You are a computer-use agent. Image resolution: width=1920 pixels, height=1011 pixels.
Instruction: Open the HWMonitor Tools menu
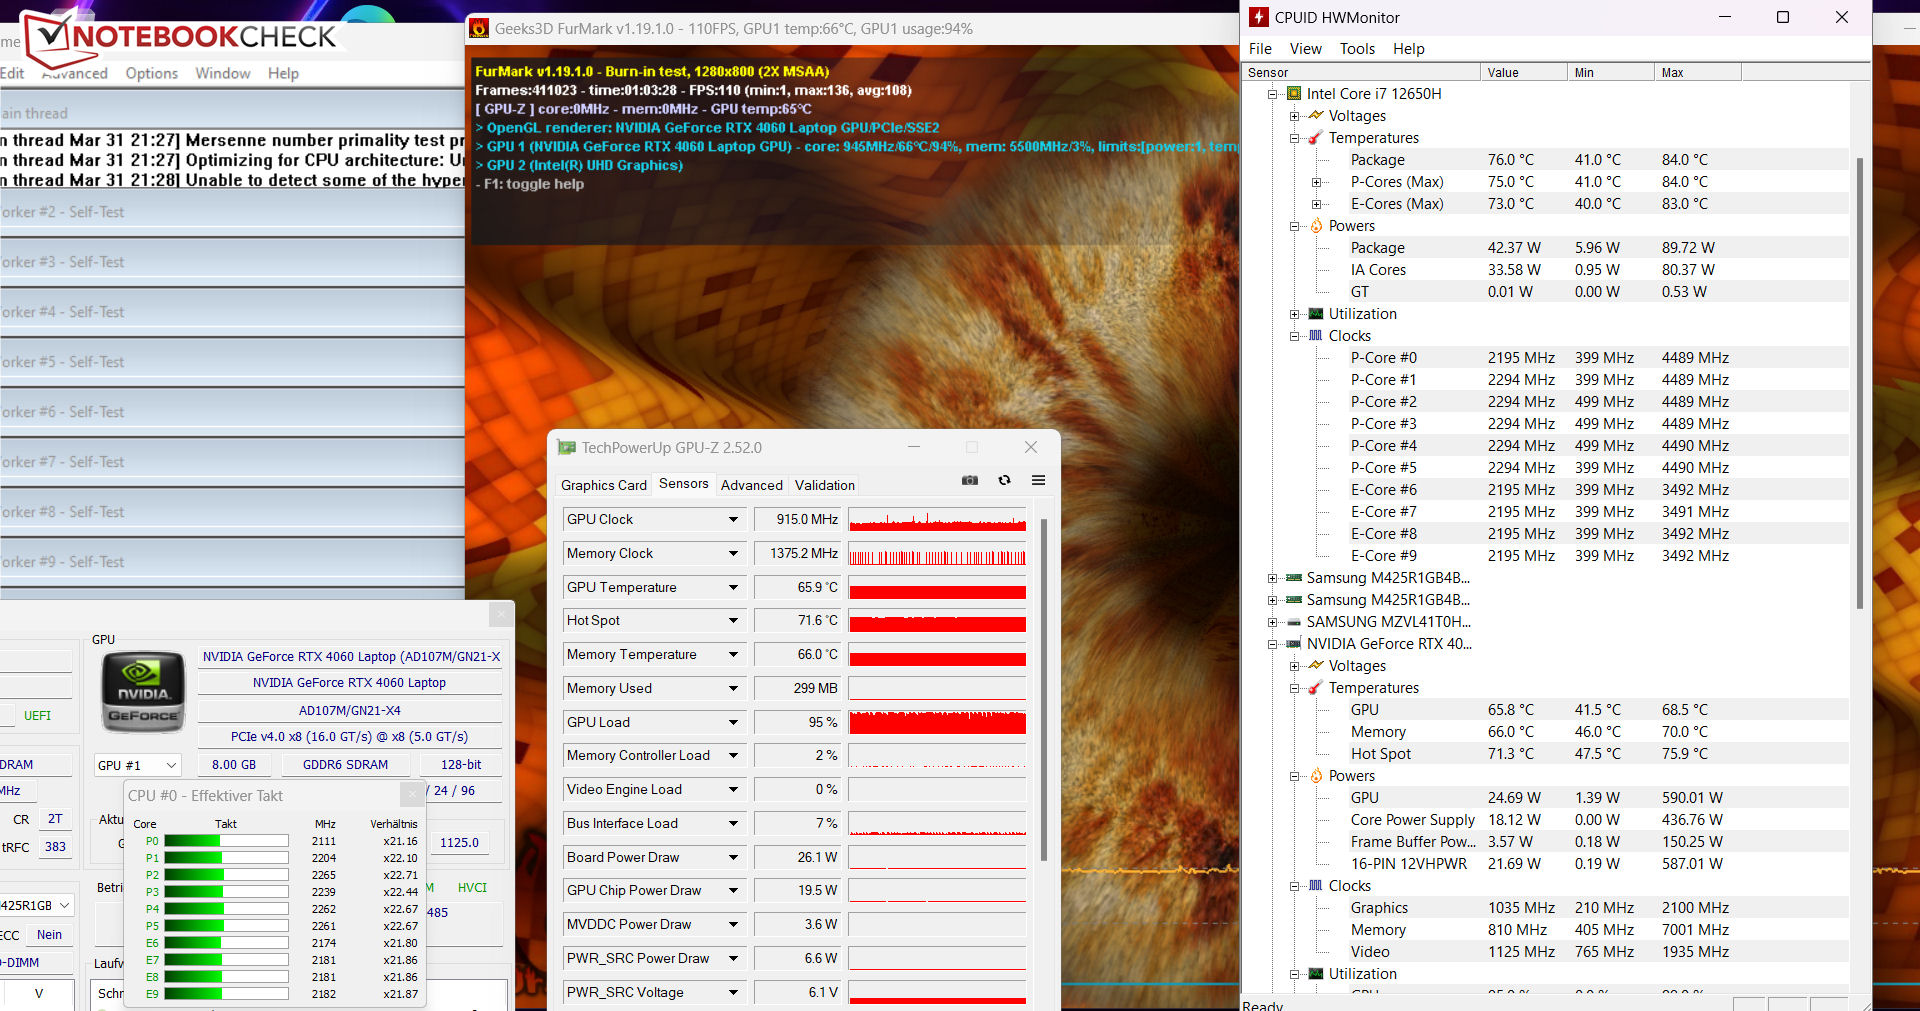1357,49
